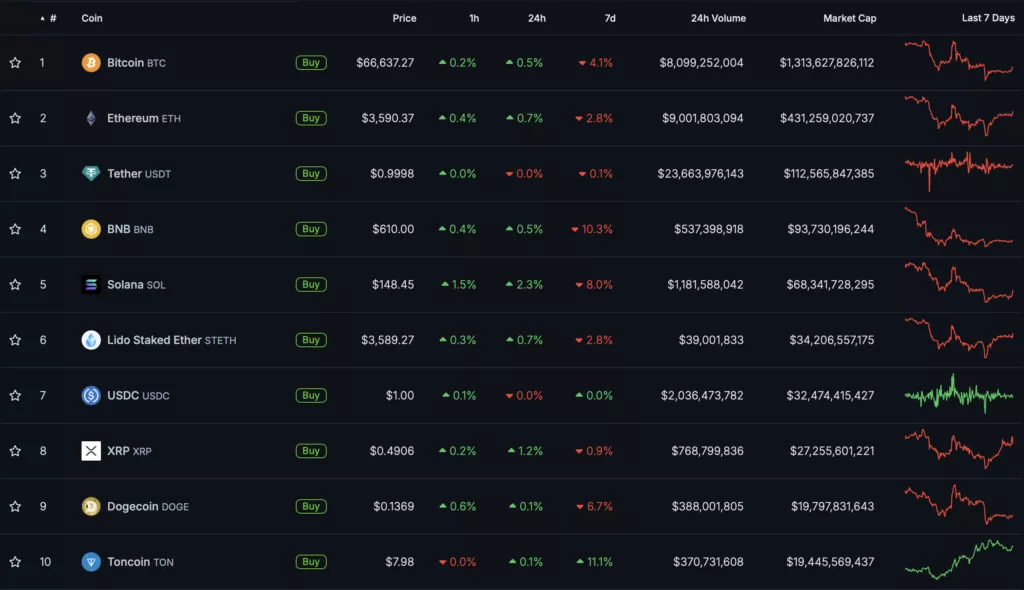Image resolution: width=1024 pixels, height=590 pixels.
Task: Open Solana's 7-day sparkline chart
Action: click(x=959, y=283)
